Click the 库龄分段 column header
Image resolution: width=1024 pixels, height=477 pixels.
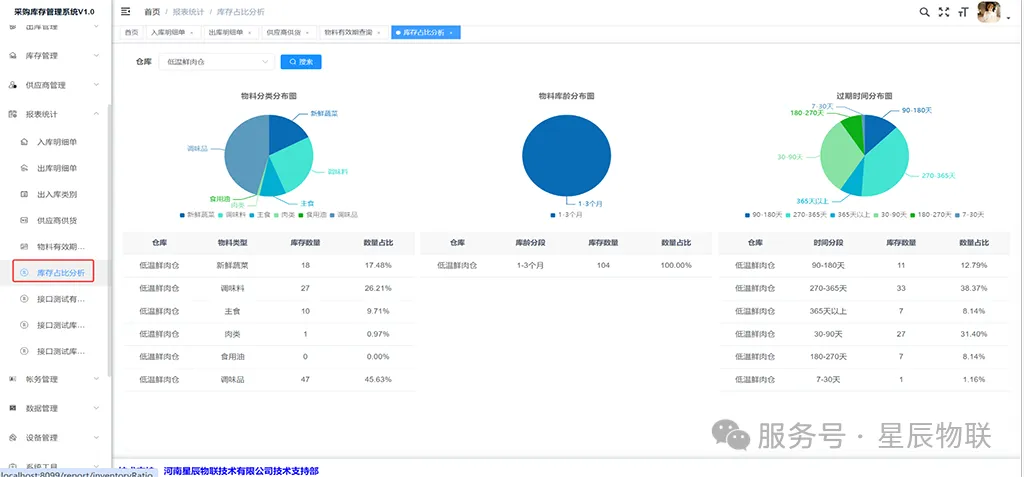tap(530, 242)
